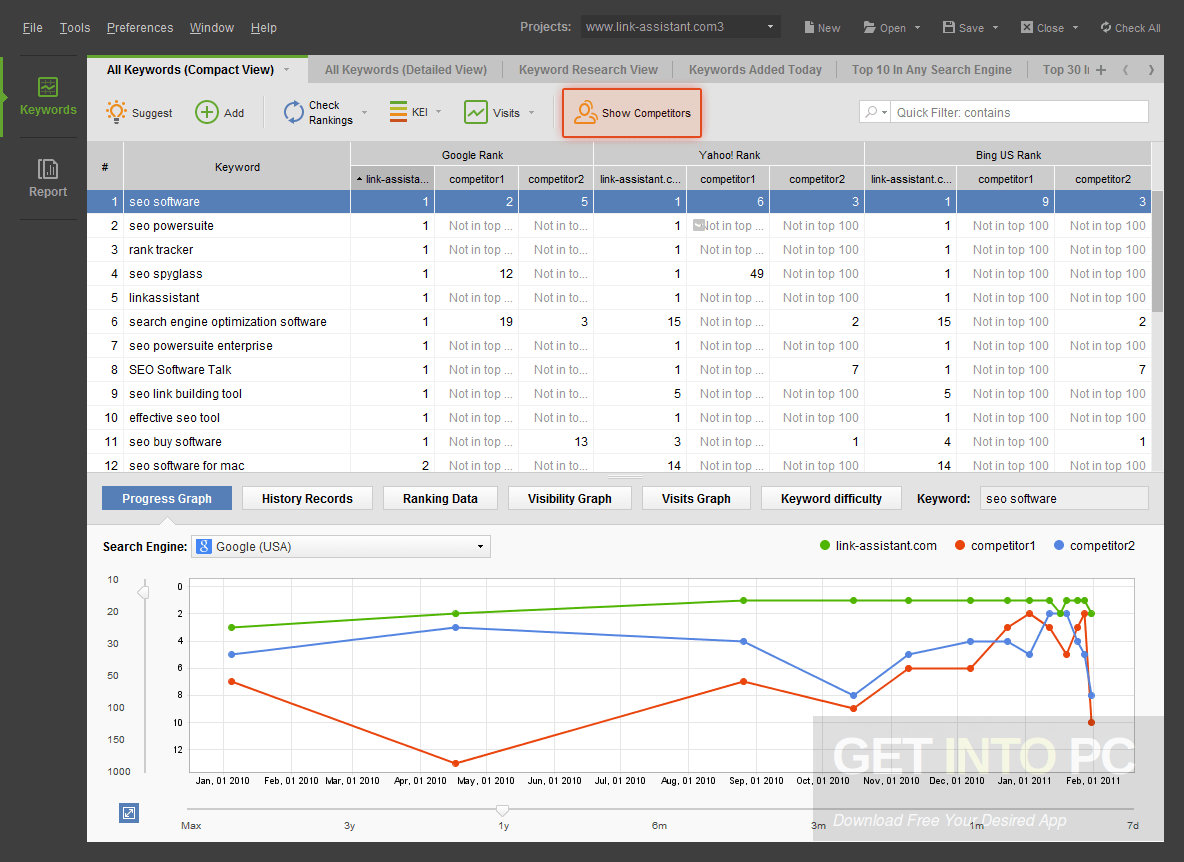Sort by the Keyword column header
This screenshot has height=862, width=1184.
[x=237, y=167]
